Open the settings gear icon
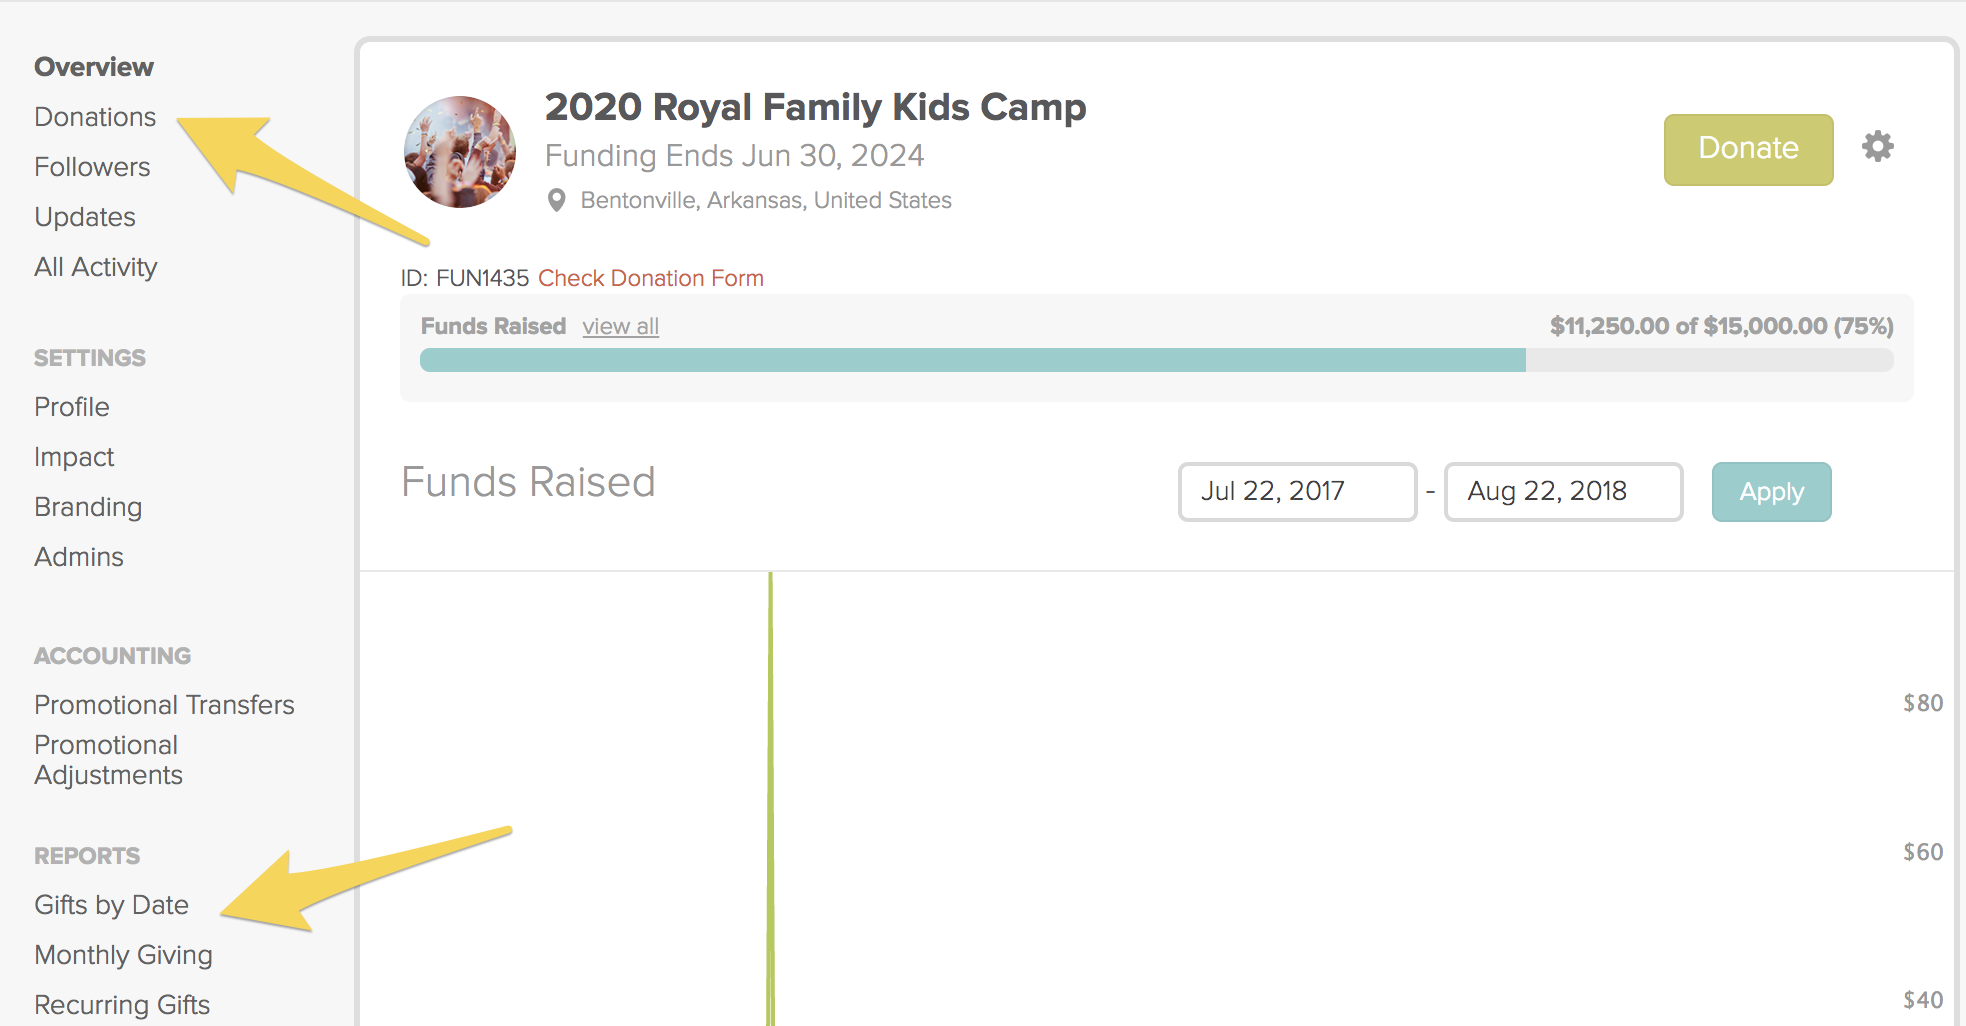Viewport: 1966px width, 1026px height. [x=1878, y=146]
